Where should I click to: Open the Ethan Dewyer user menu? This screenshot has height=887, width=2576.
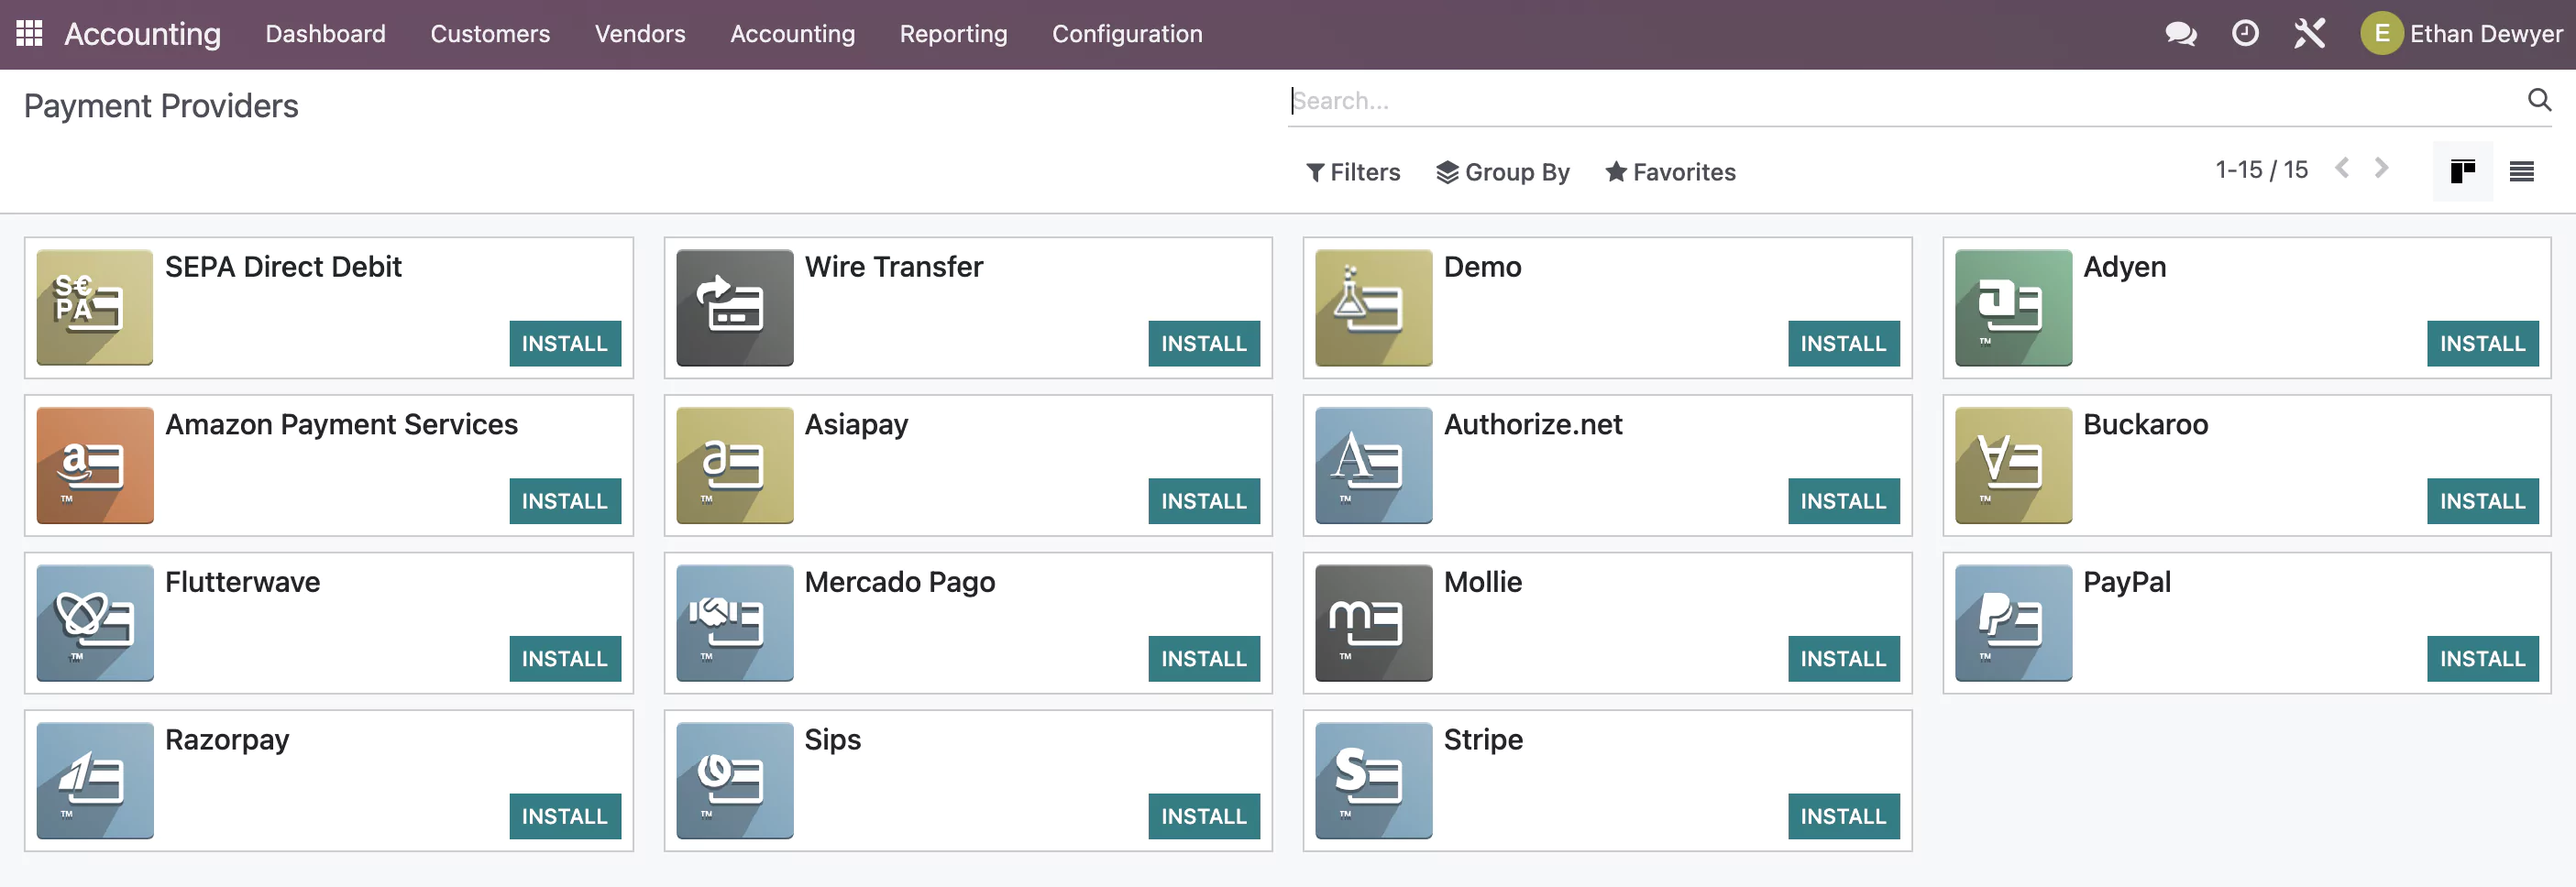pyautogui.click(x=2461, y=34)
